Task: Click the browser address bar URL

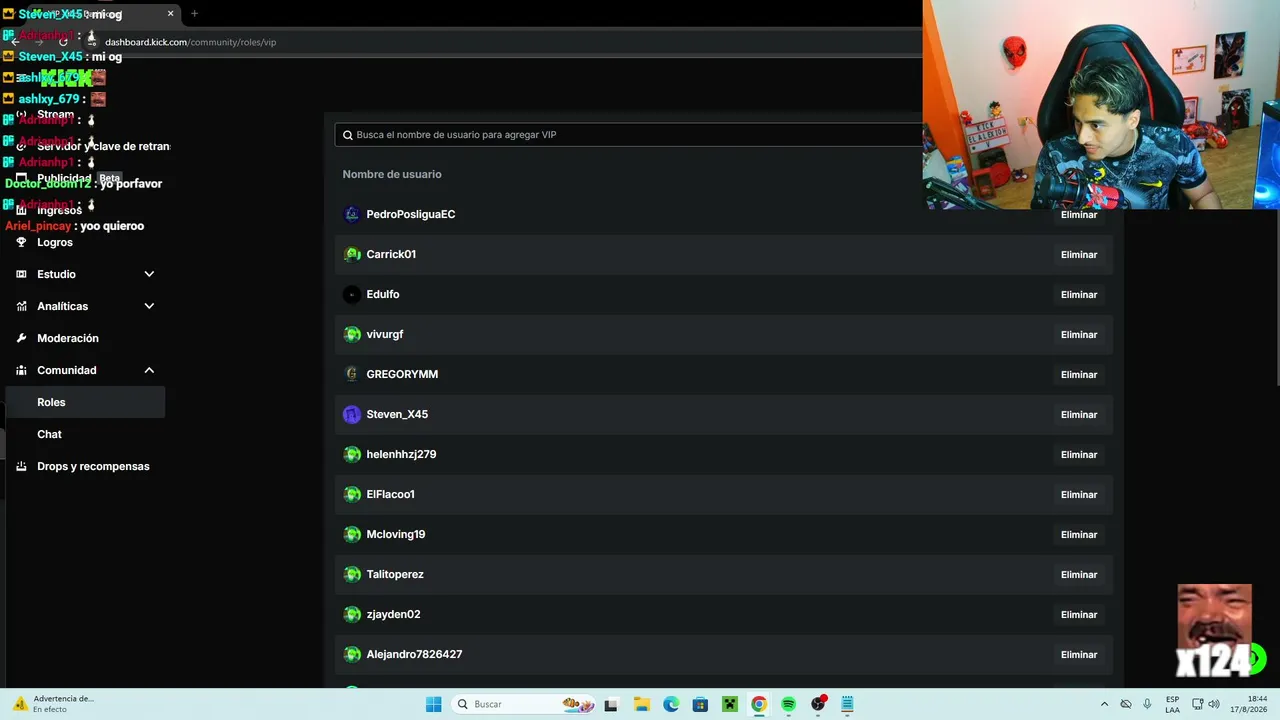Action: point(190,42)
